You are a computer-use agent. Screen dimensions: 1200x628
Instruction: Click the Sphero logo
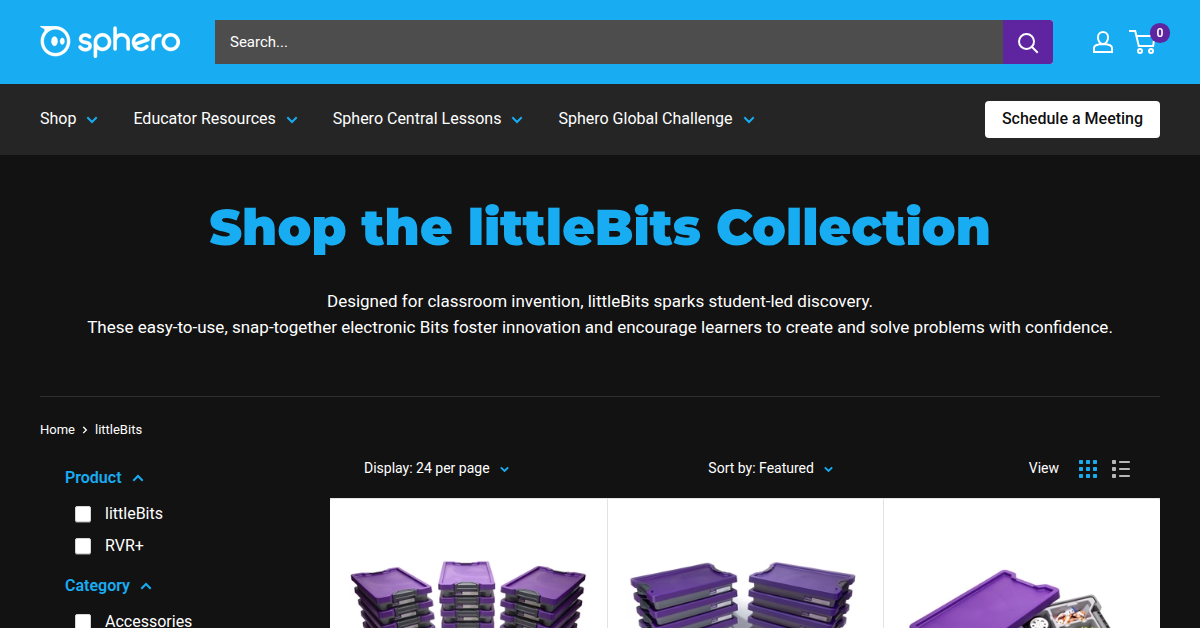(x=110, y=42)
